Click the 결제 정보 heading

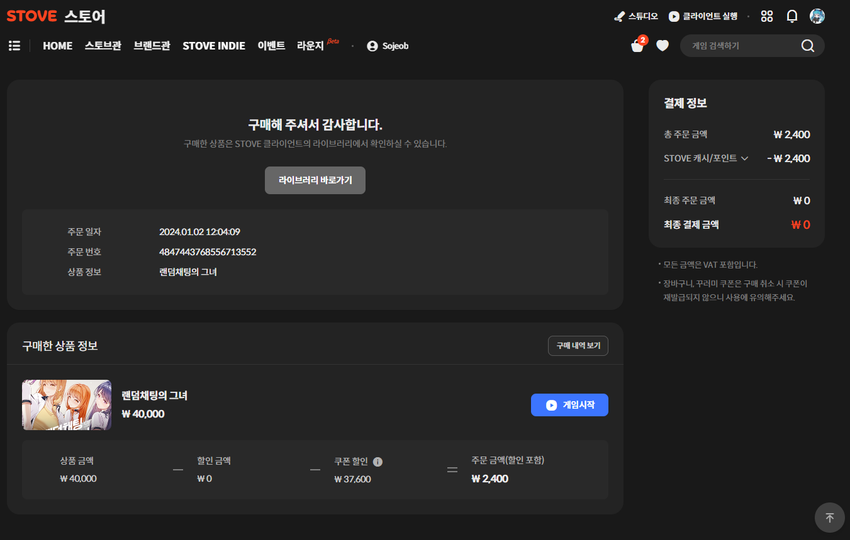(x=685, y=104)
